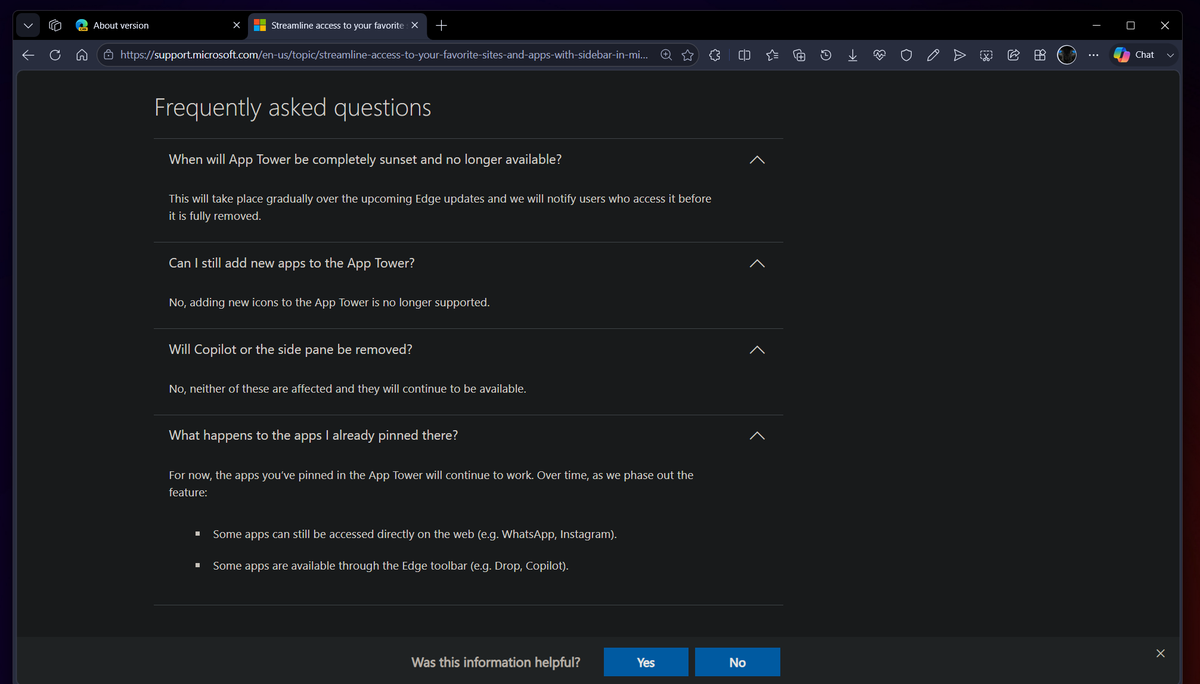Open browsing History
Viewport: 1200px width, 684px height.
coord(825,55)
